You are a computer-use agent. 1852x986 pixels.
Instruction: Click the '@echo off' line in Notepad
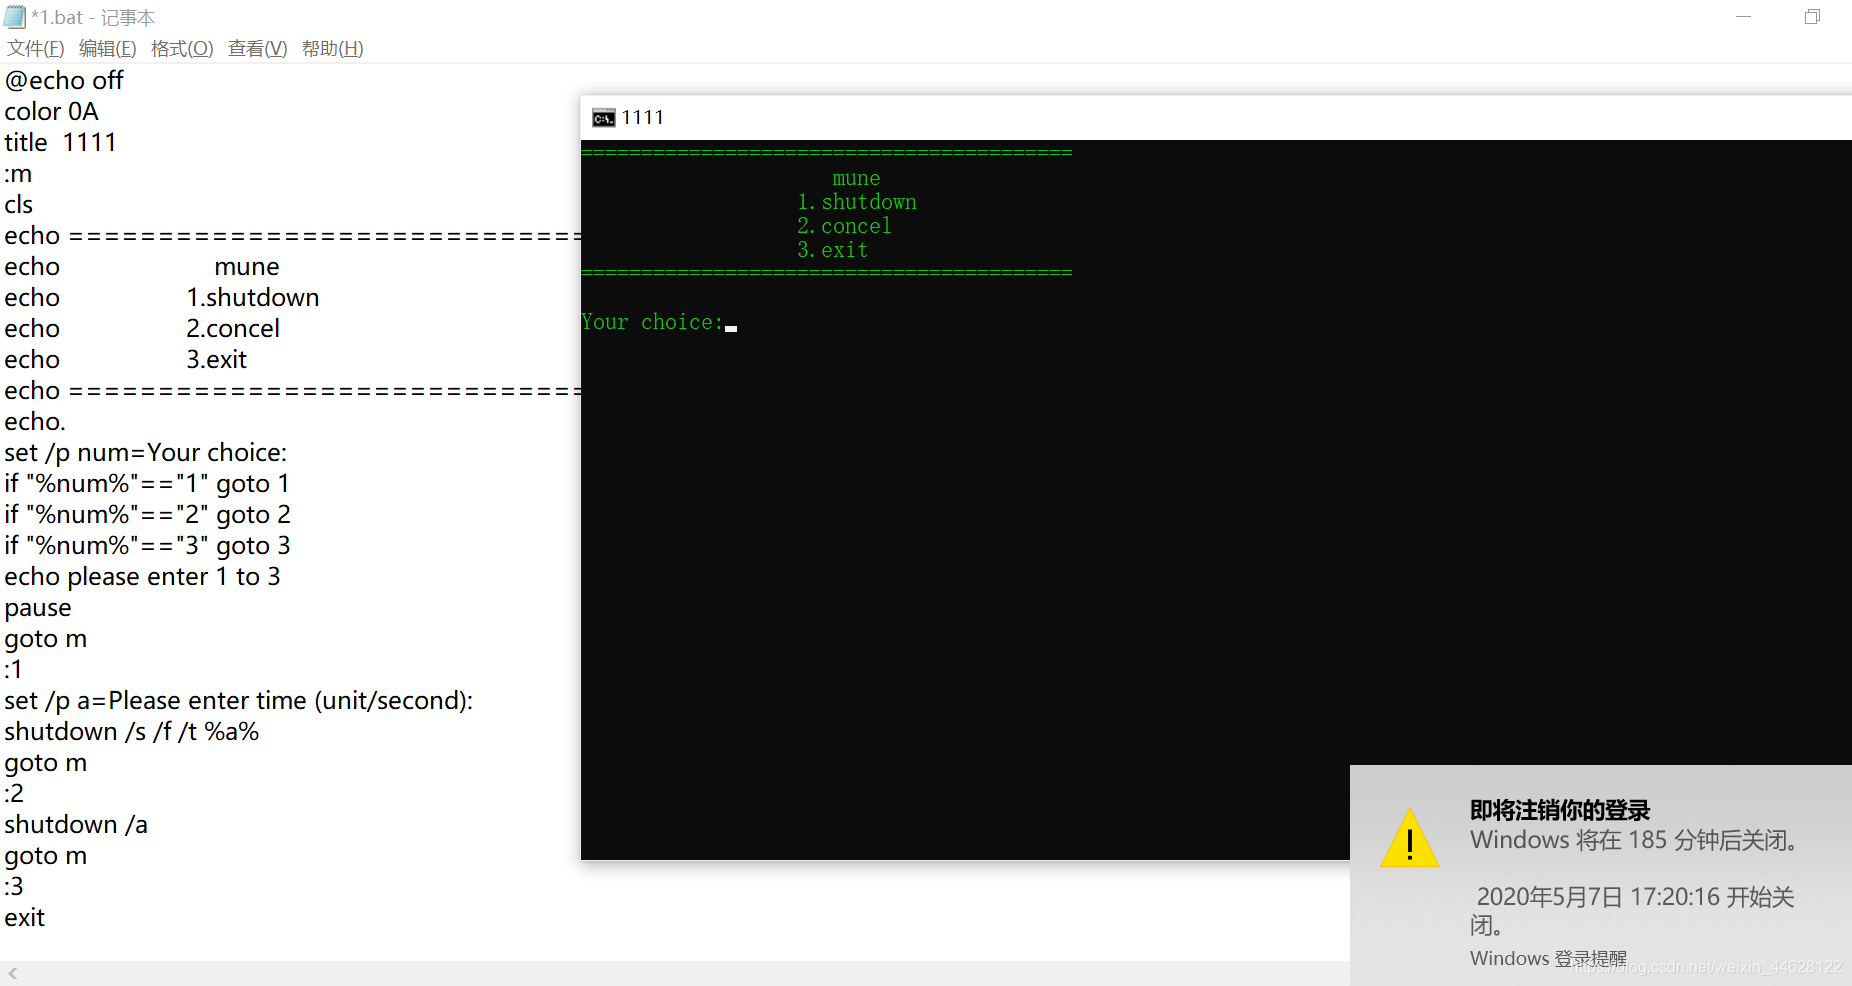click(64, 80)
